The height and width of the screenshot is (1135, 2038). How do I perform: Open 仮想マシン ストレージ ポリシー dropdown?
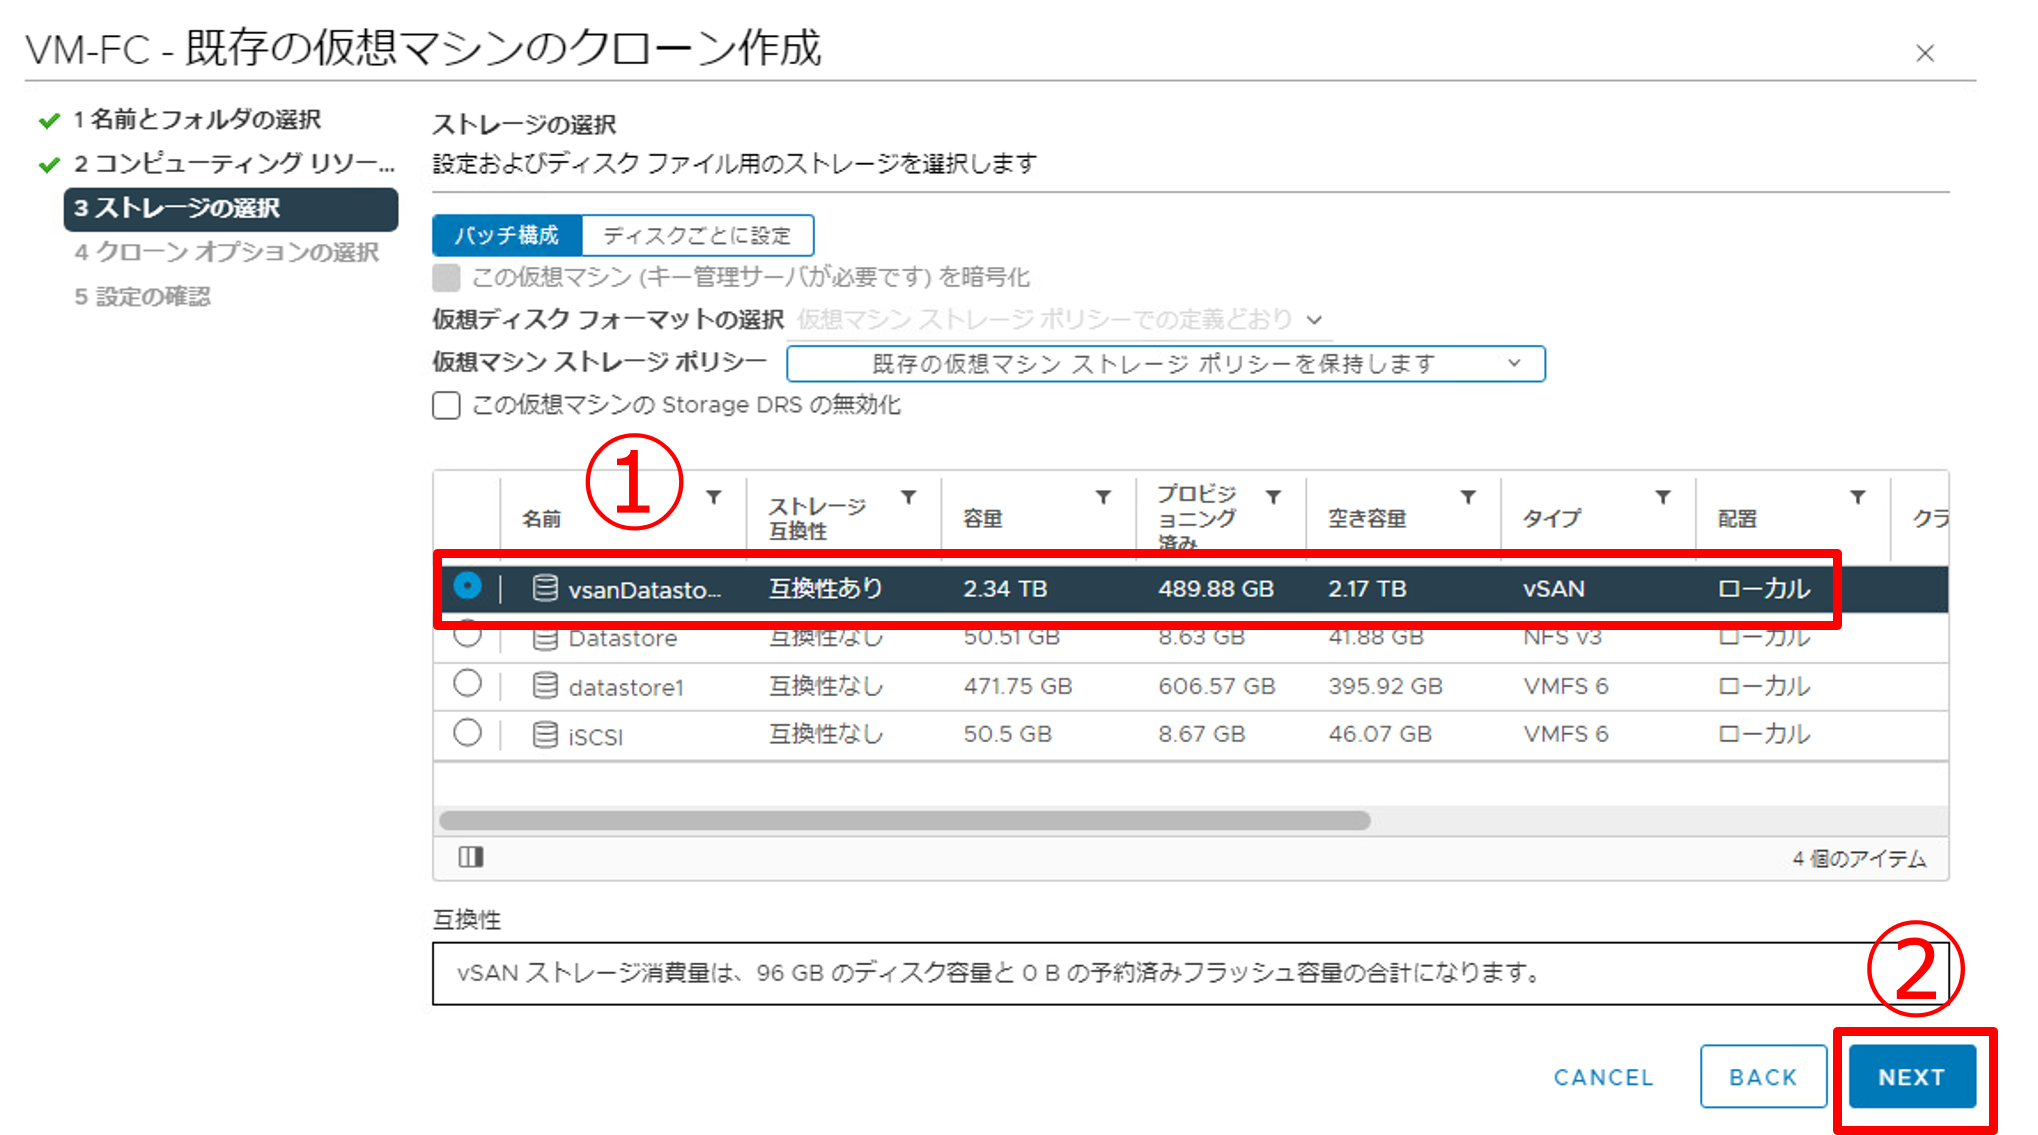[x=1165, y=364]
